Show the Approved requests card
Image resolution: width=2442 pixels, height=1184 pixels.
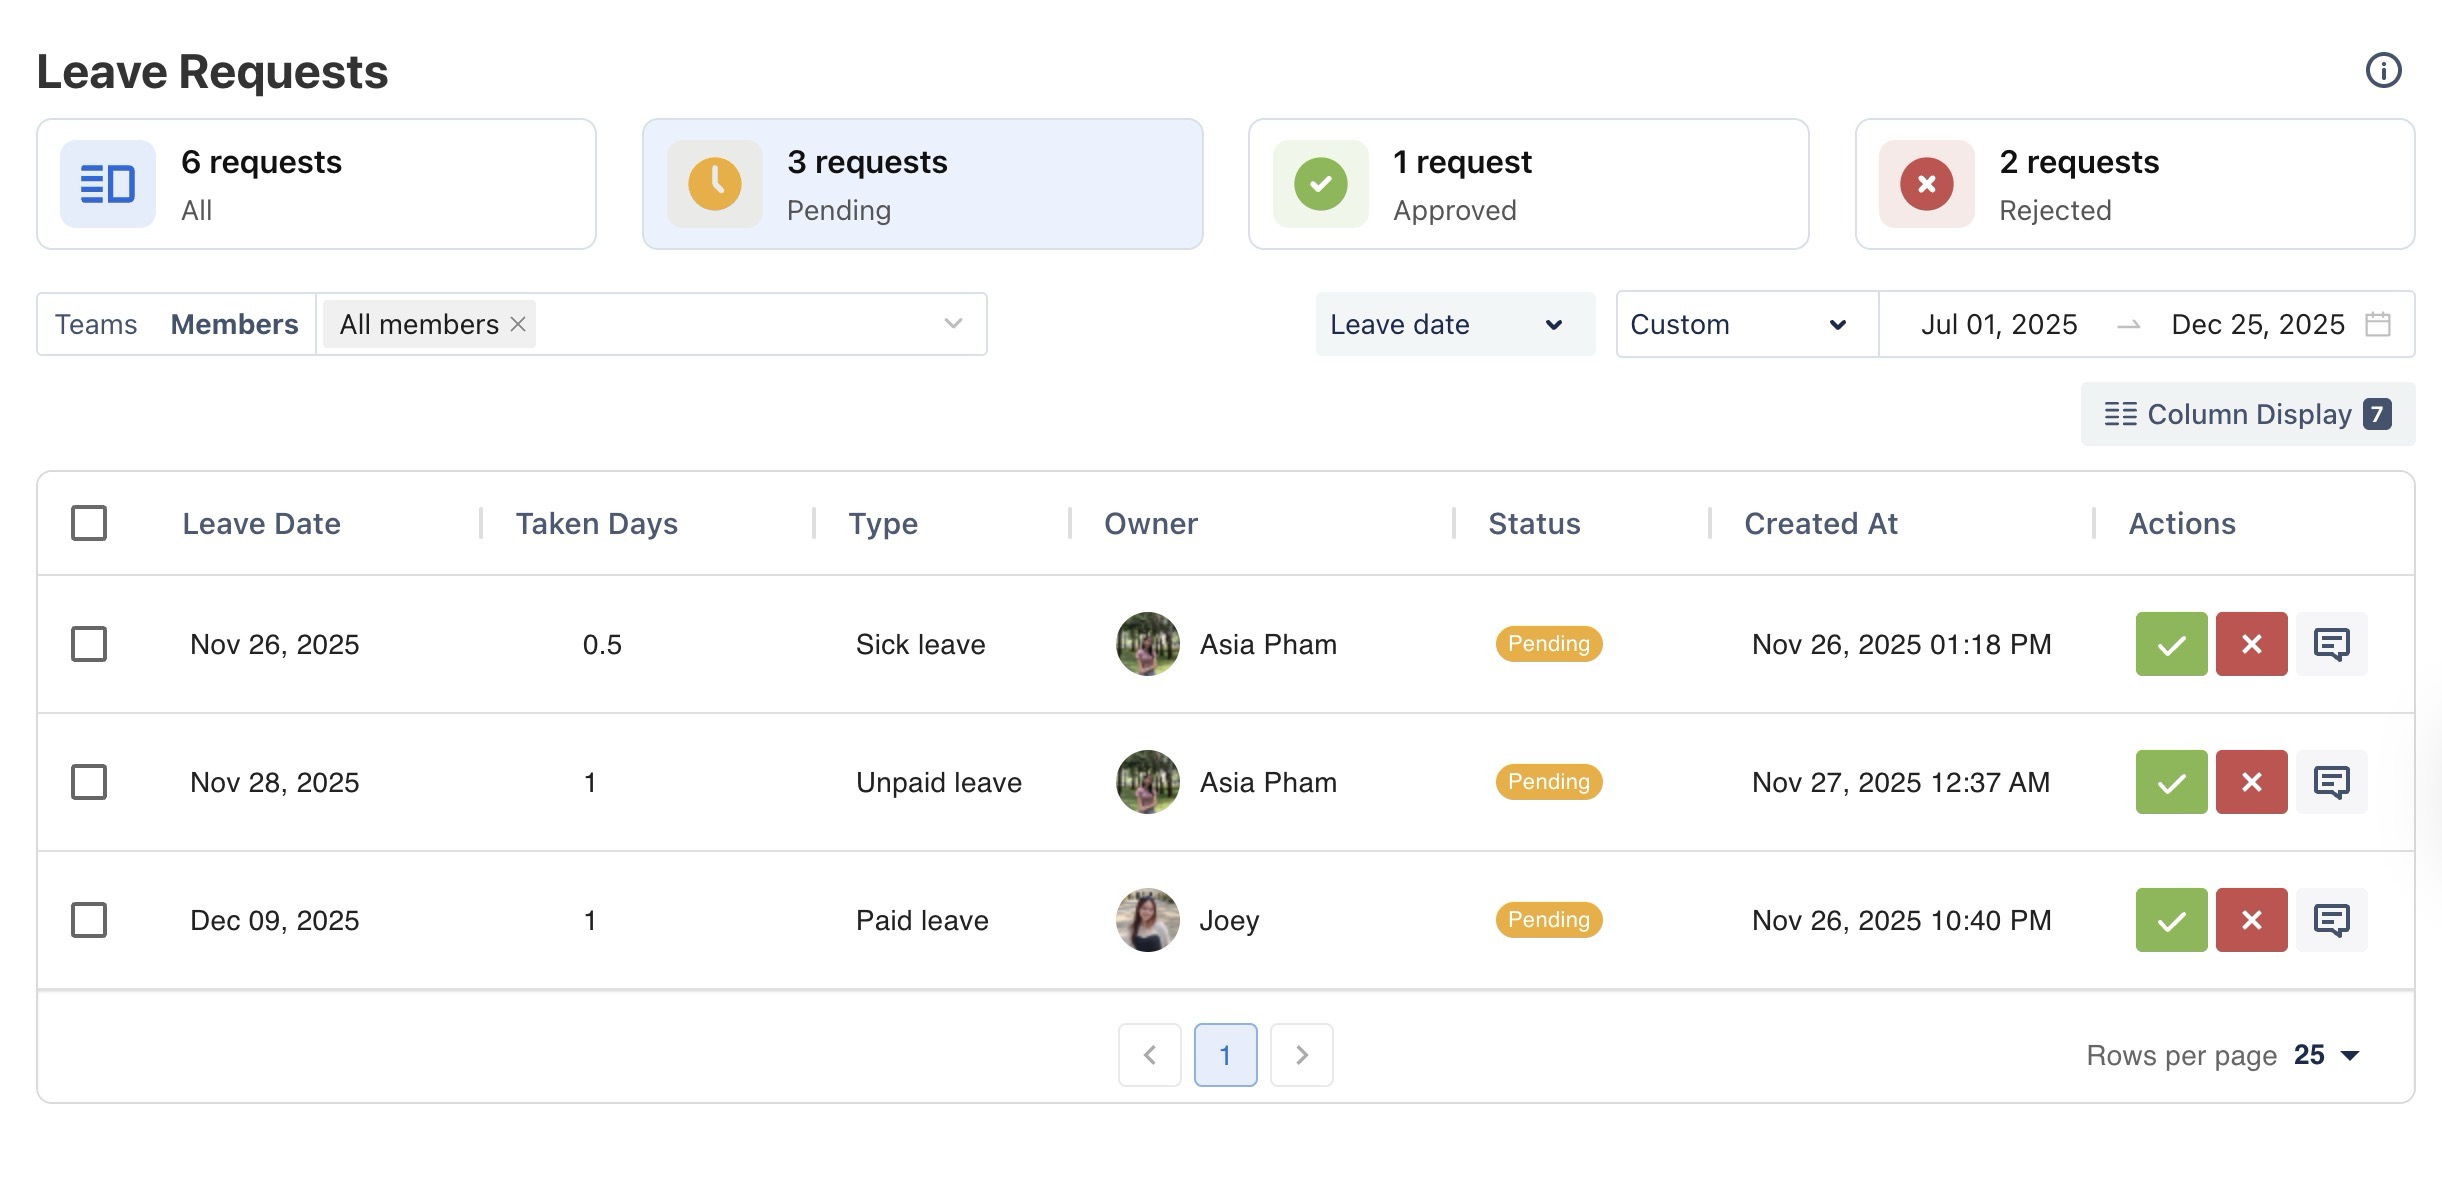(1527, 184)
